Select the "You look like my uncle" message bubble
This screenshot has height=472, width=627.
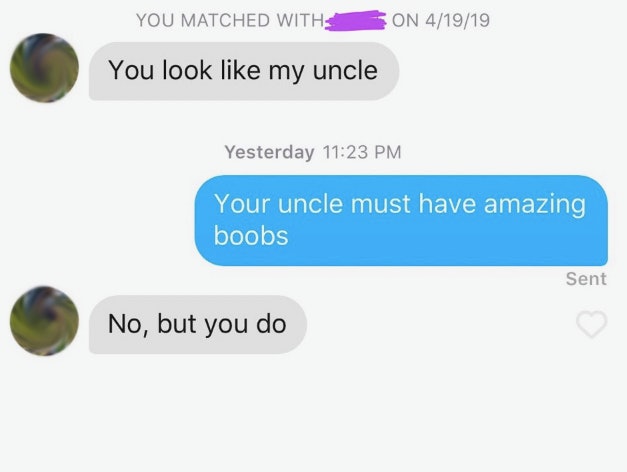click(x=244, y=71)
